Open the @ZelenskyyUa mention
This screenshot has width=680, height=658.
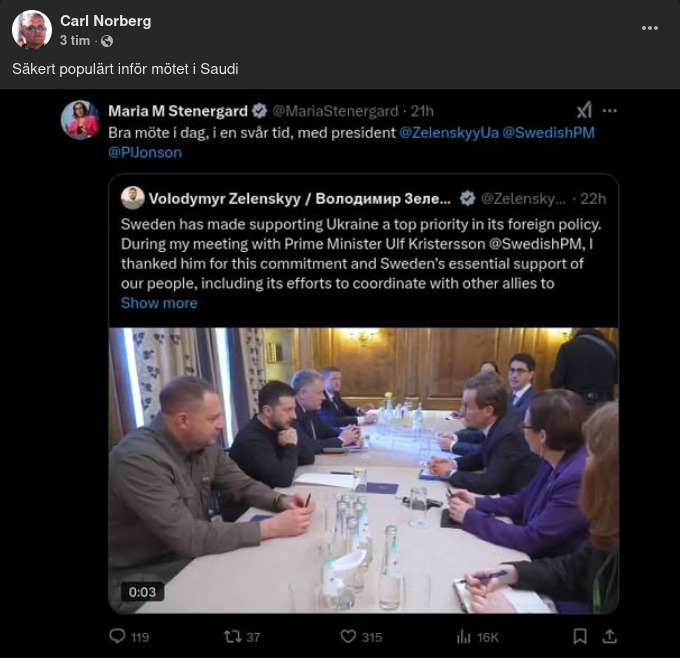[x=448, y=132]
